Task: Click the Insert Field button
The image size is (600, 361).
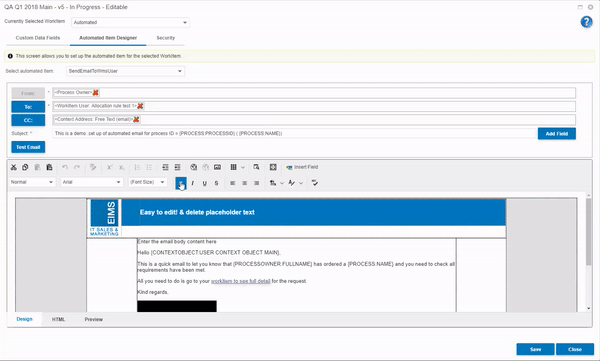Action: (302, 167)
